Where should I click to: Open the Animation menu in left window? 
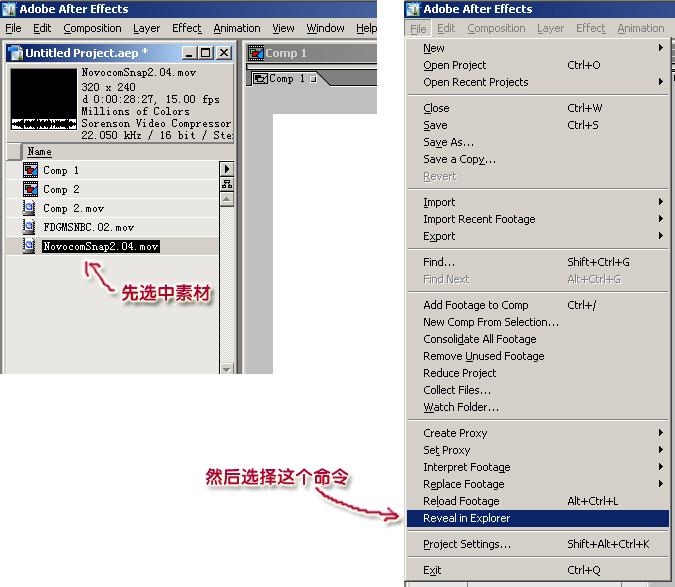(x=237, y=28)
